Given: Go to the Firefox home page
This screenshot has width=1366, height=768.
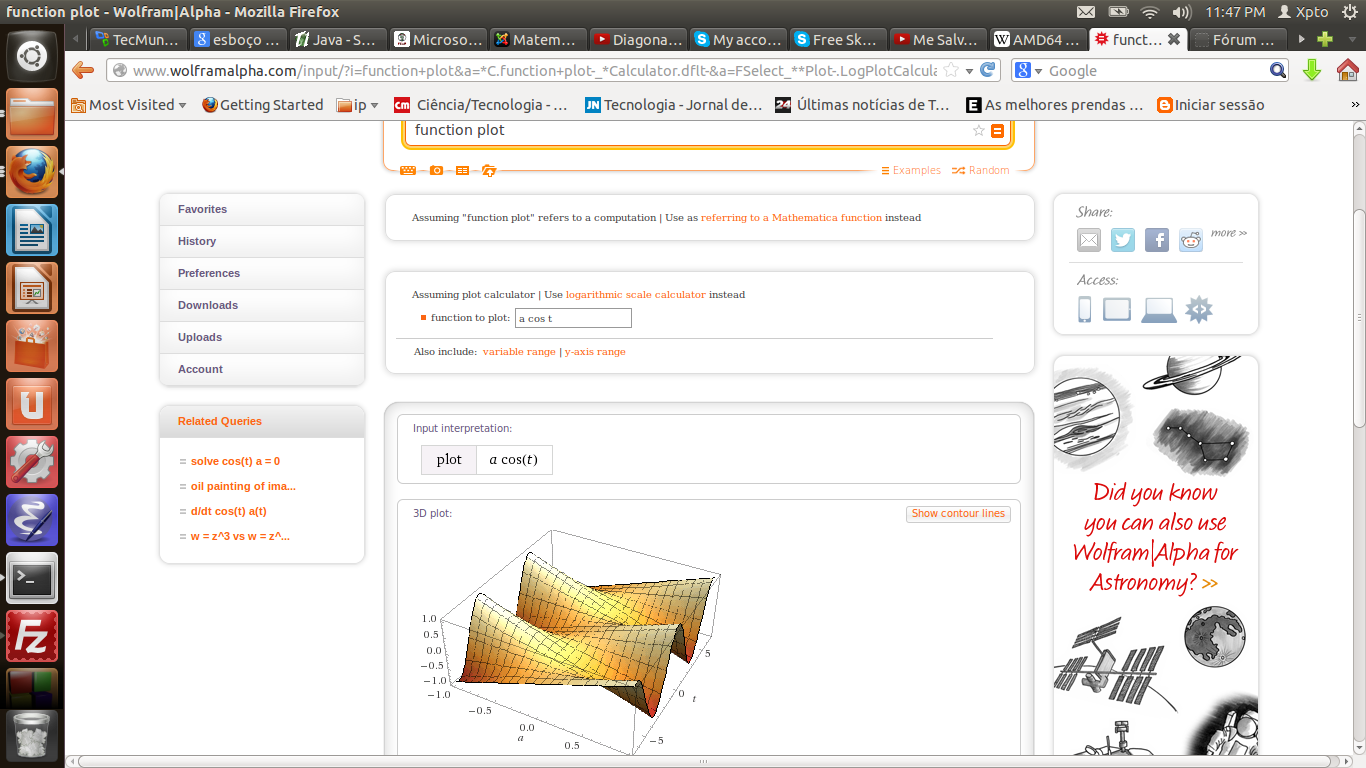Looking at the screenshot, I should pyautogui.click(x=1347, y=70).
